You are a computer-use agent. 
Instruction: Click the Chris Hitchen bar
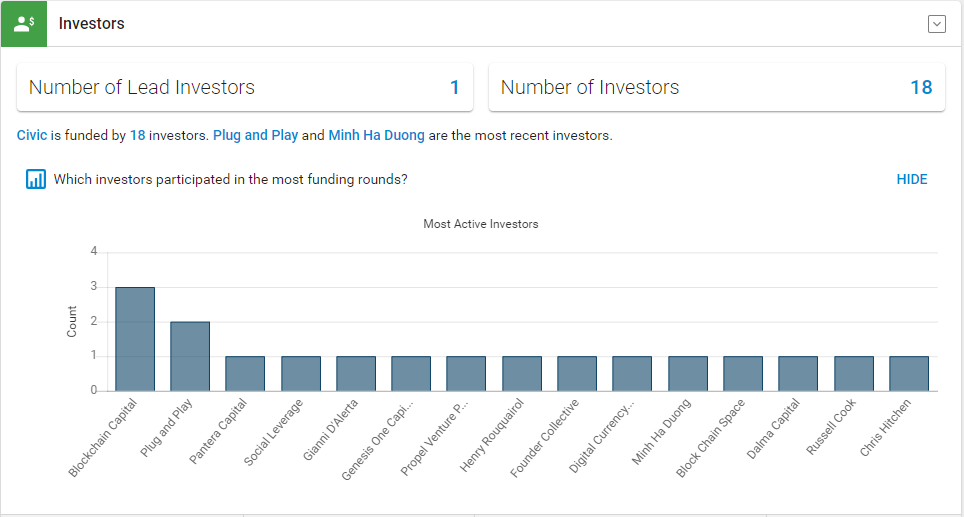pyautogui.click(x=909, y=373)
